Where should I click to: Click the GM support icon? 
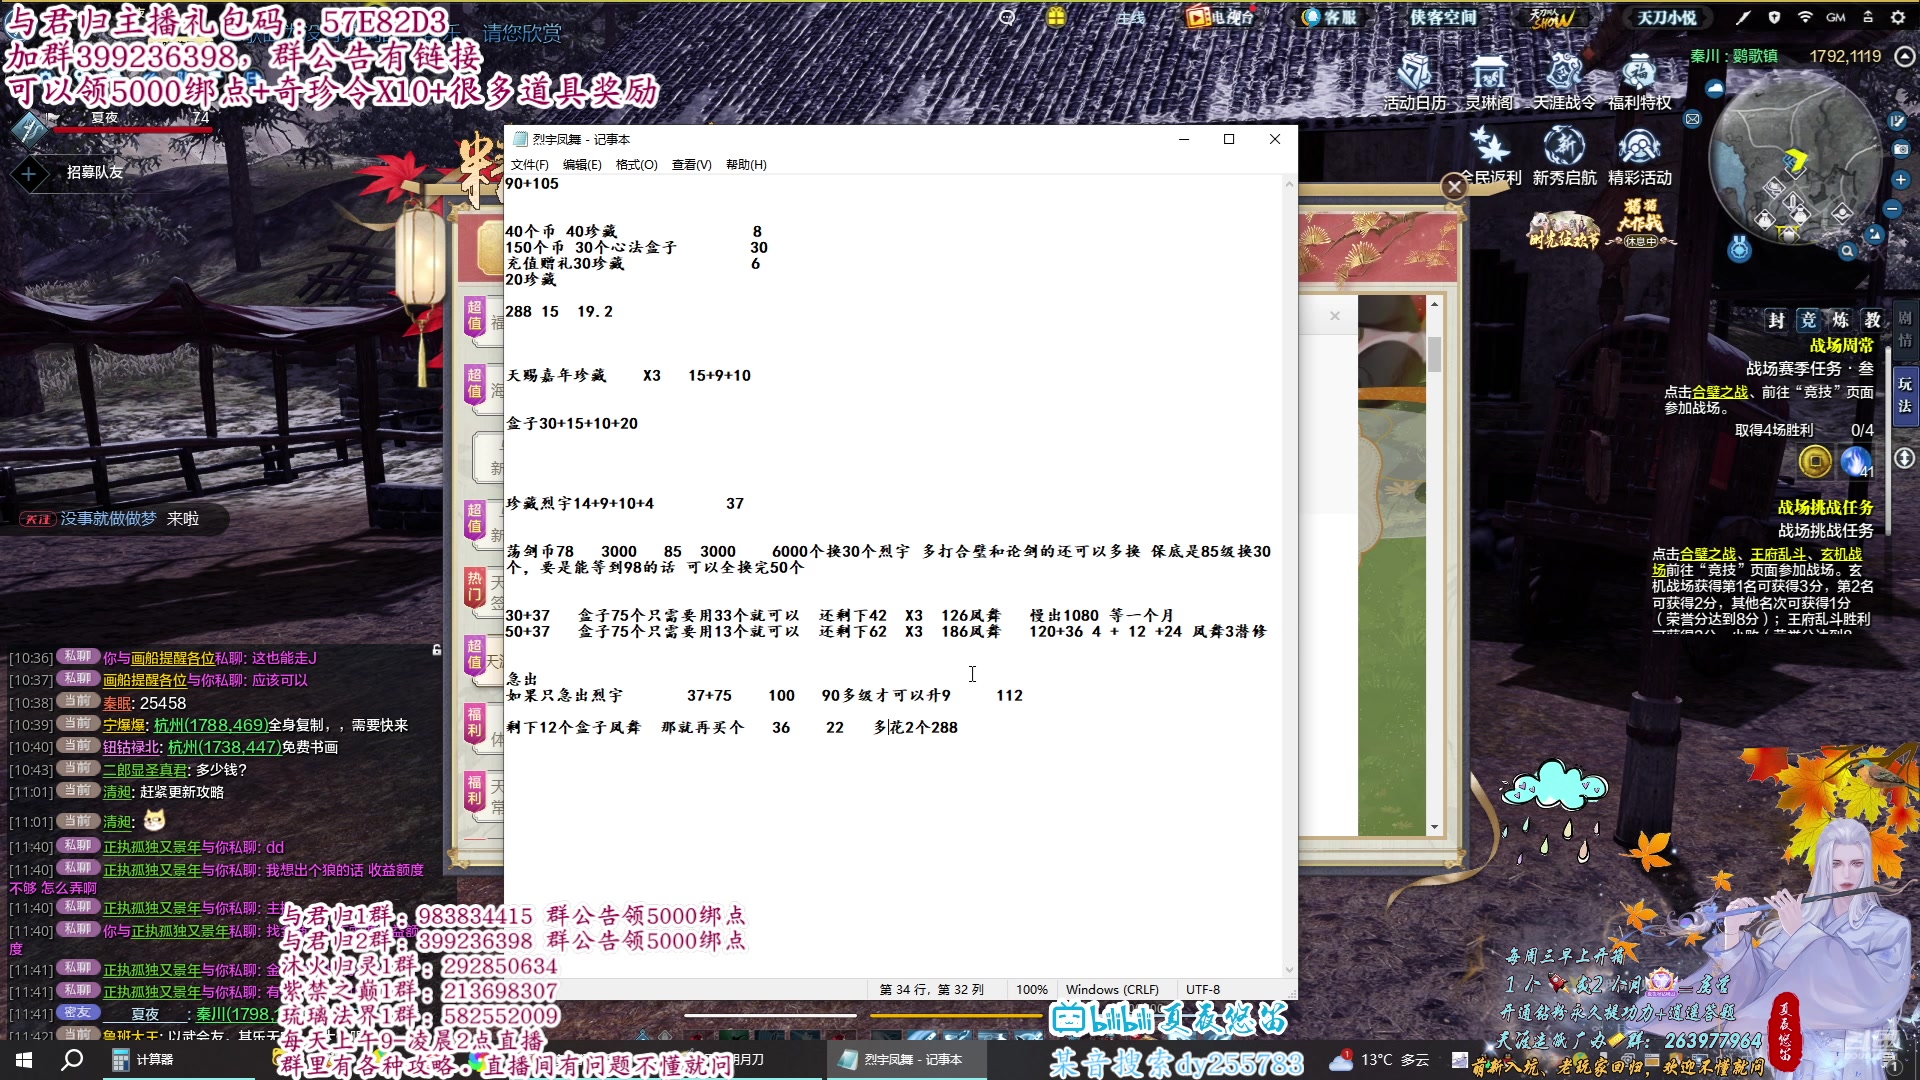pos(1836,17)
